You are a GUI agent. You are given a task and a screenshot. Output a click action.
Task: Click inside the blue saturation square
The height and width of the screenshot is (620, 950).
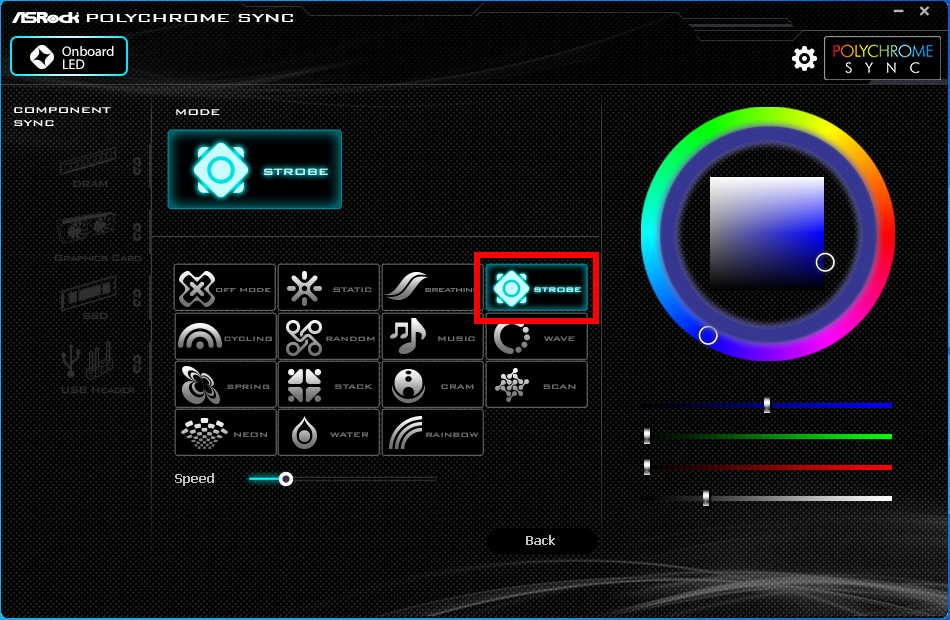(x=766, y=233)
